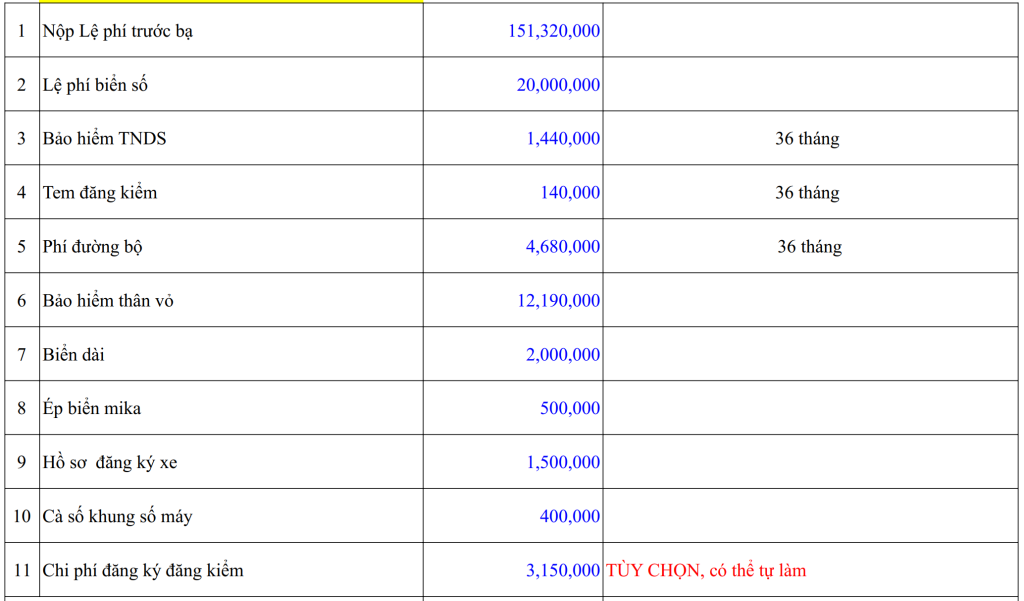Select the 'Hồ sơ đăng ký xe' cell

tap(110, 463)
